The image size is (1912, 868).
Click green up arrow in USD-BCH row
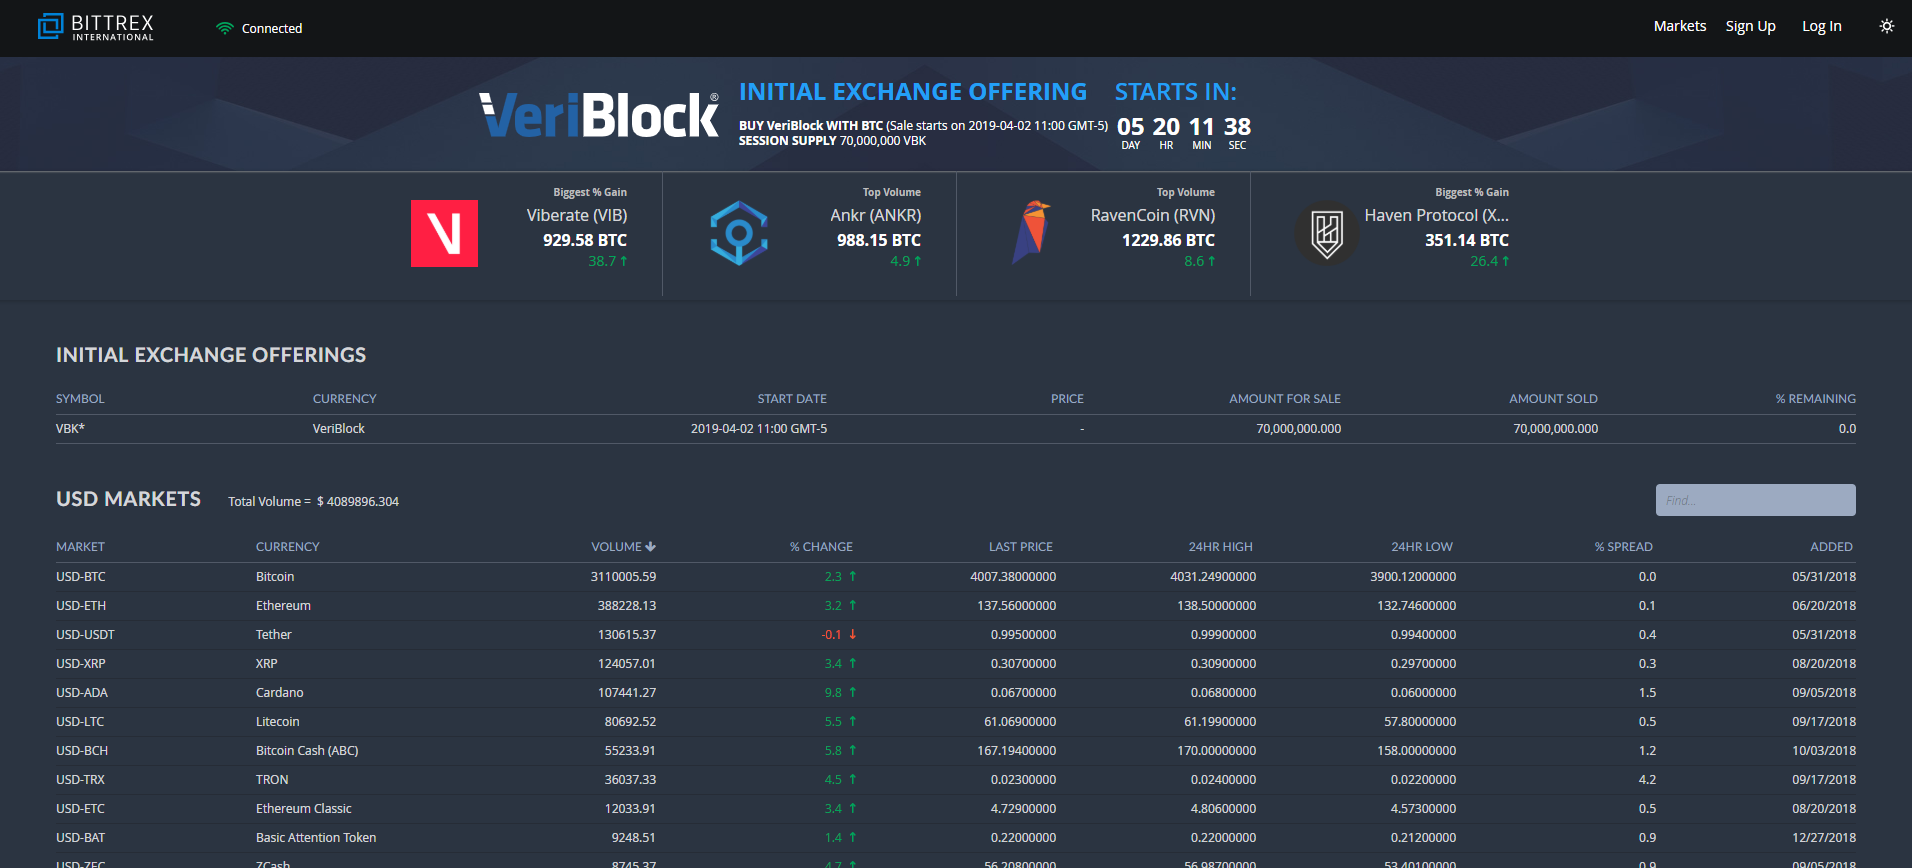coord(852,751)
